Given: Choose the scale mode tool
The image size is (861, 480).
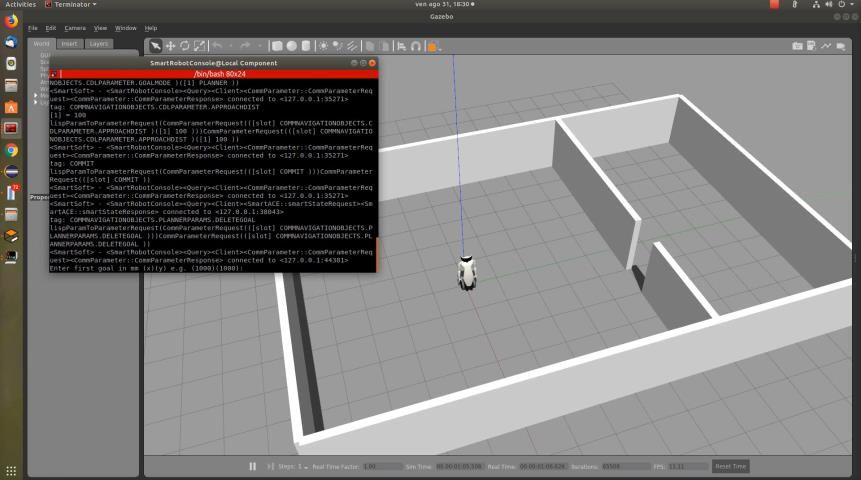Looking at the screenshot, I should click(200, 46).
